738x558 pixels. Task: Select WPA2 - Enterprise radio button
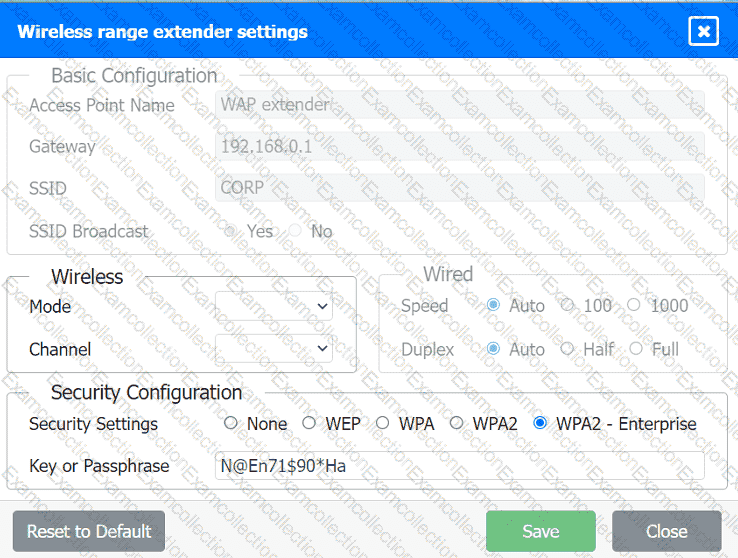click(541, 423)
